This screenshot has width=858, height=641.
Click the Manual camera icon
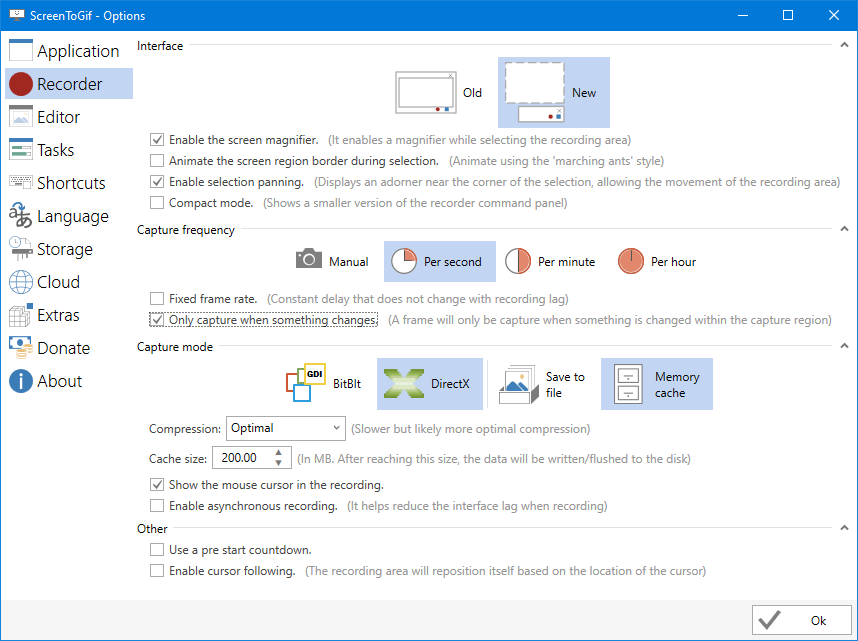point(309,258)
